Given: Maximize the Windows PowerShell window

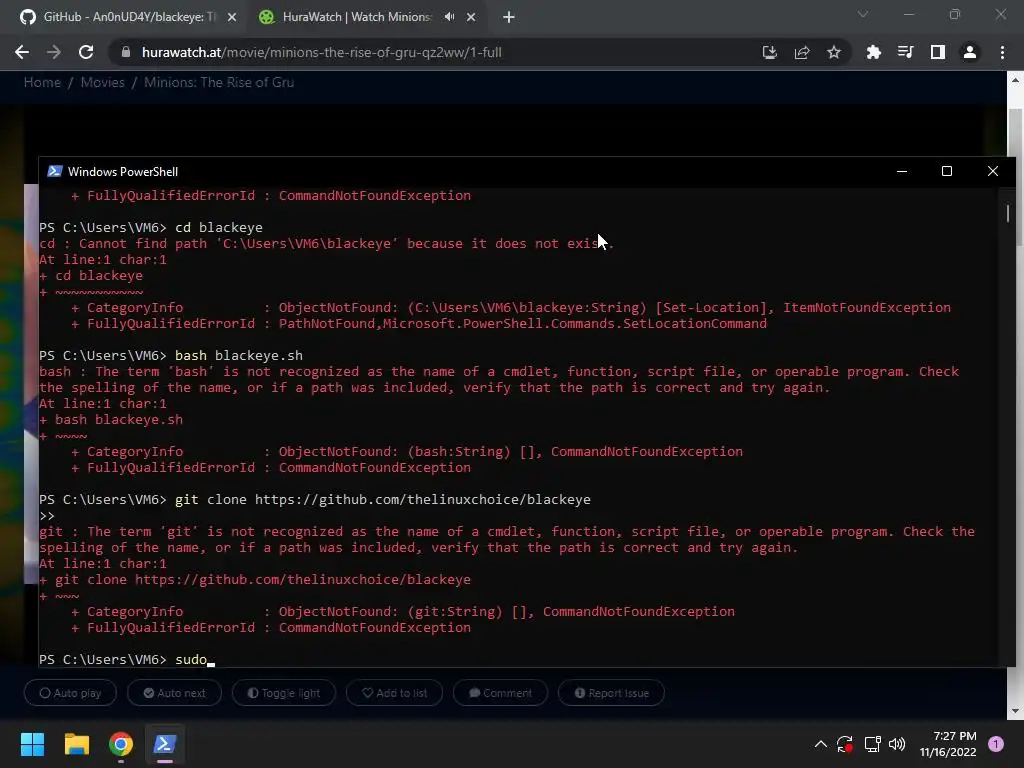Looking at the screenshot, I should [x=947, y=171].
